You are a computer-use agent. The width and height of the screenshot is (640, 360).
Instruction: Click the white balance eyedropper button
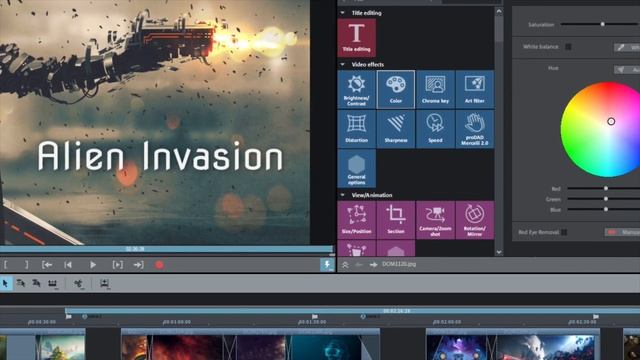click(x=627, y=47)
